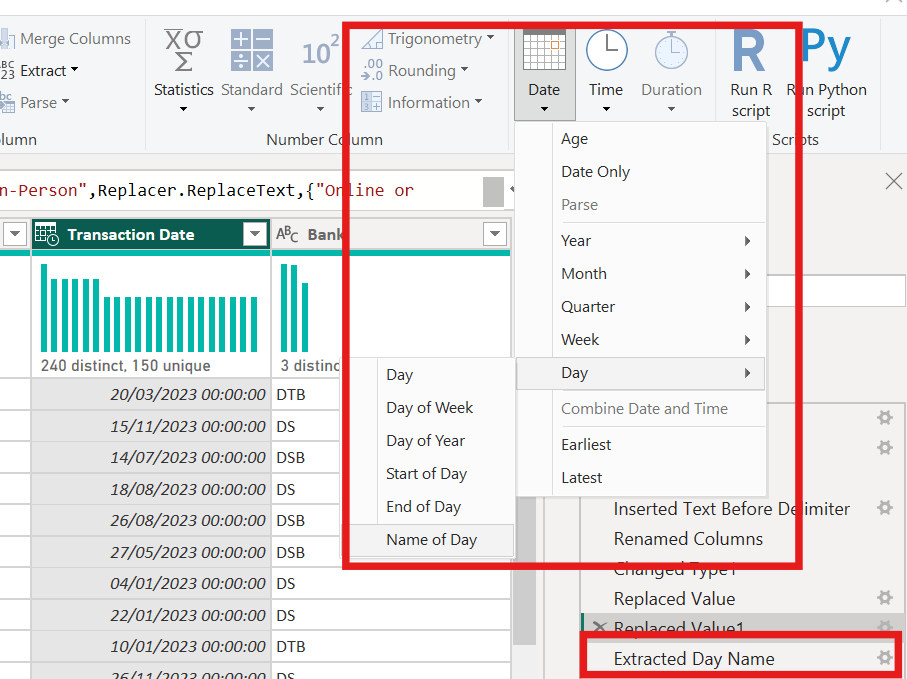Open gear for Inserted Text Before Delimiter
The width and height of the screenshot is (907, 679).
click(884, 508)
